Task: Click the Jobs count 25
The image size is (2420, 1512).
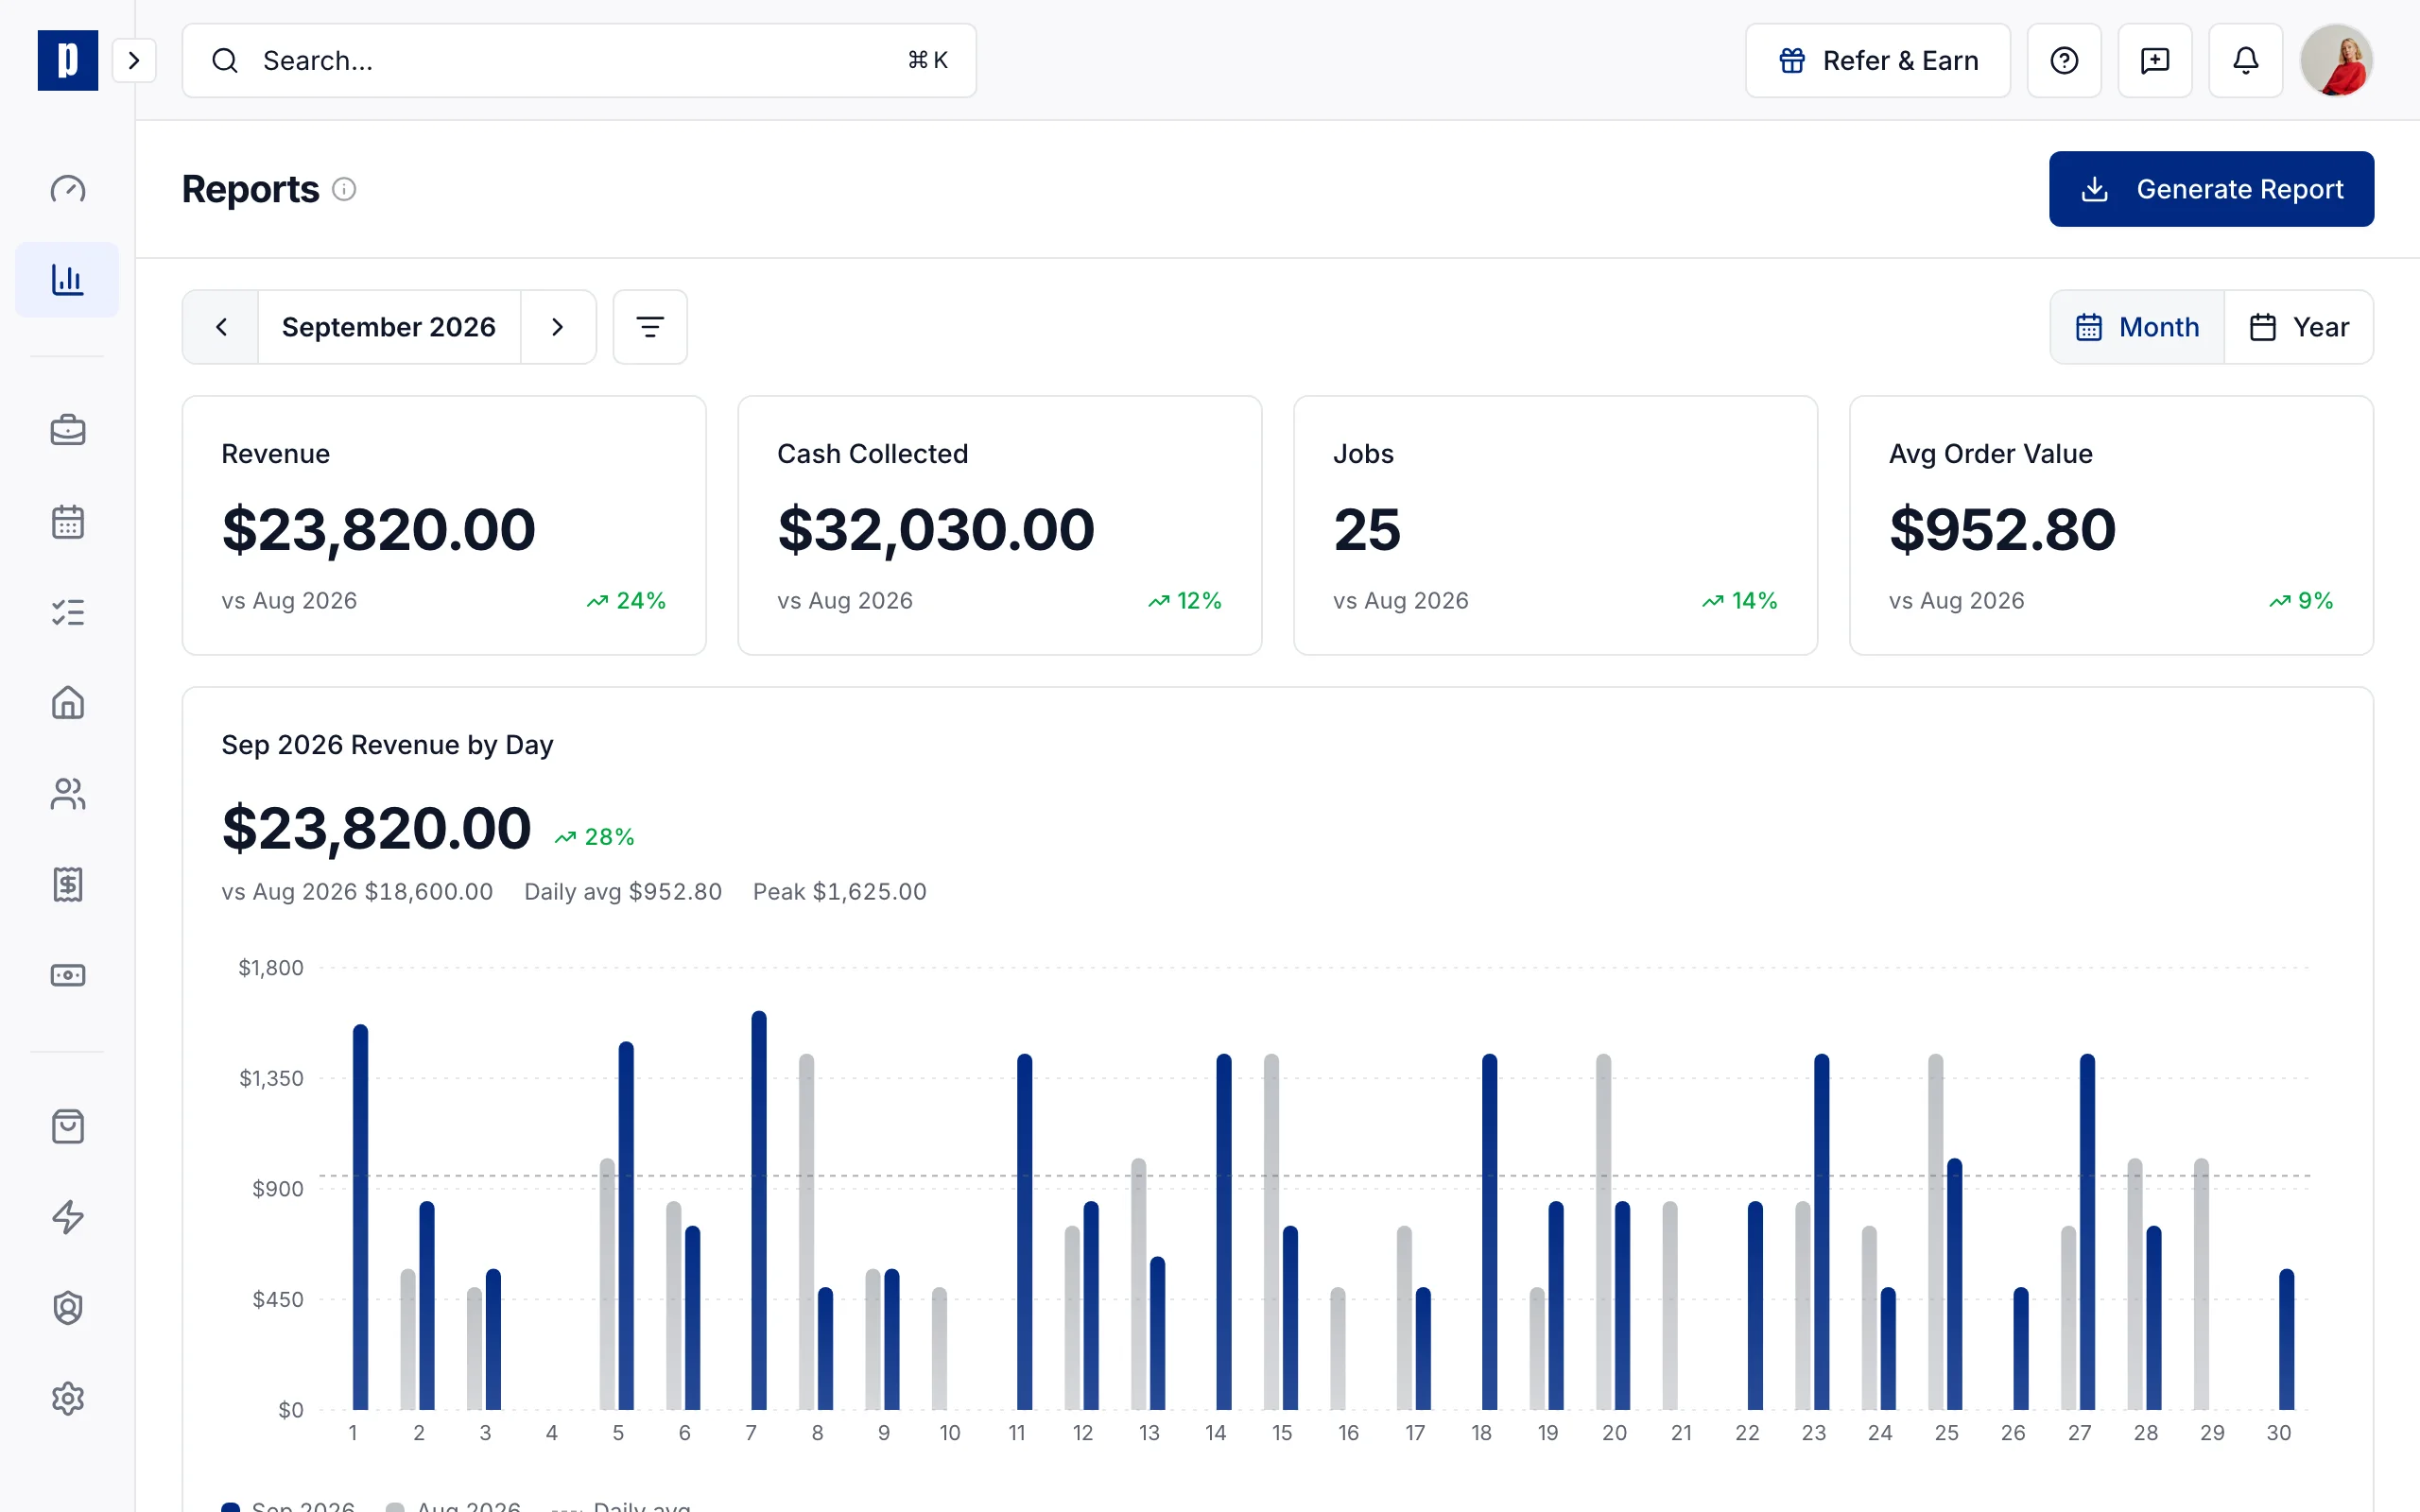Action: 1367,529
